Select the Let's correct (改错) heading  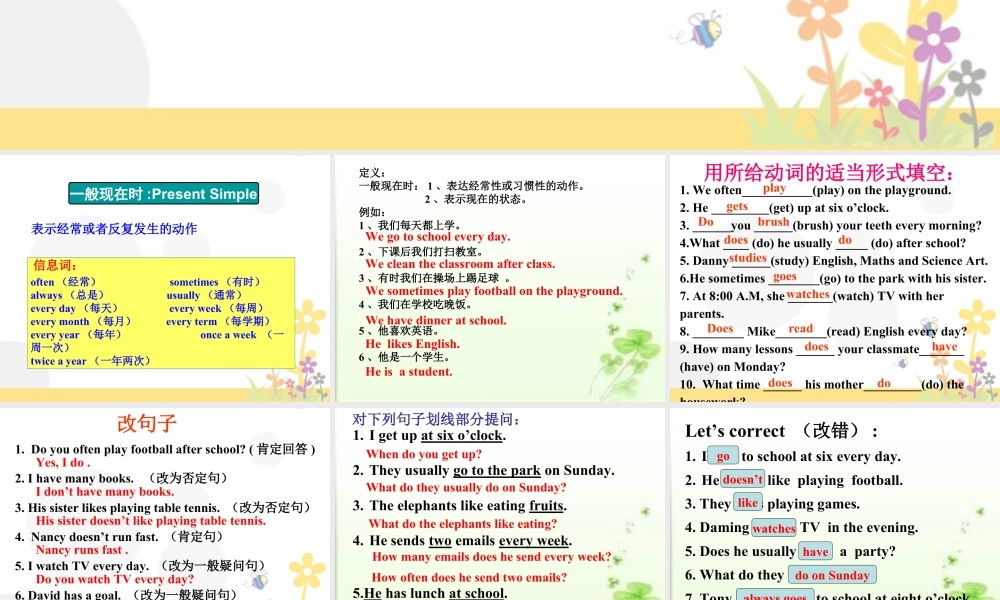click(x=779, y=431)
